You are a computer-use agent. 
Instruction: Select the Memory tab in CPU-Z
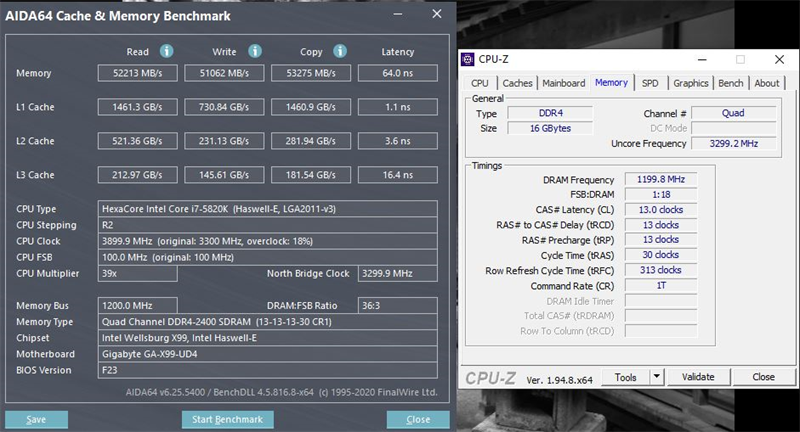pyautogui.click(x=611, y=82)
